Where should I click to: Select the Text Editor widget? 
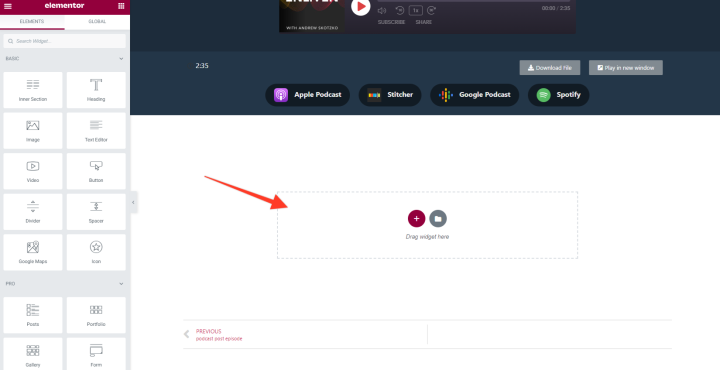point(96,131)
